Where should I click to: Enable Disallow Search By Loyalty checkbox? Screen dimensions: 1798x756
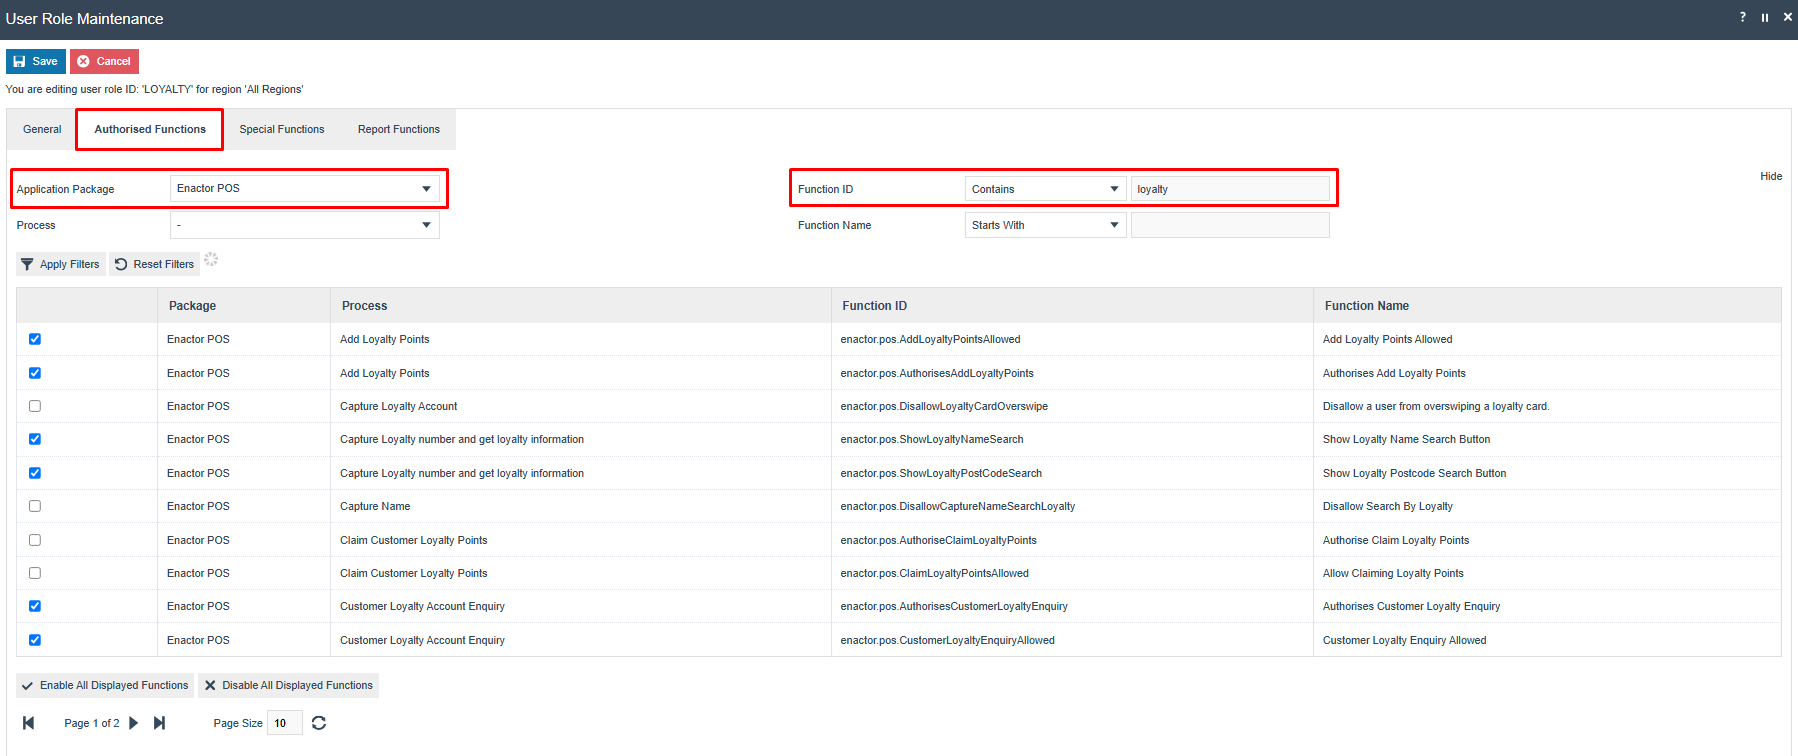[35, 506]
